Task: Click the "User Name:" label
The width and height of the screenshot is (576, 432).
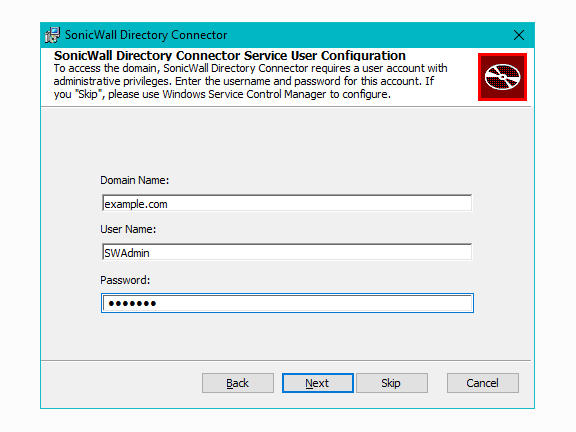Action: click(x=128, y=229)
